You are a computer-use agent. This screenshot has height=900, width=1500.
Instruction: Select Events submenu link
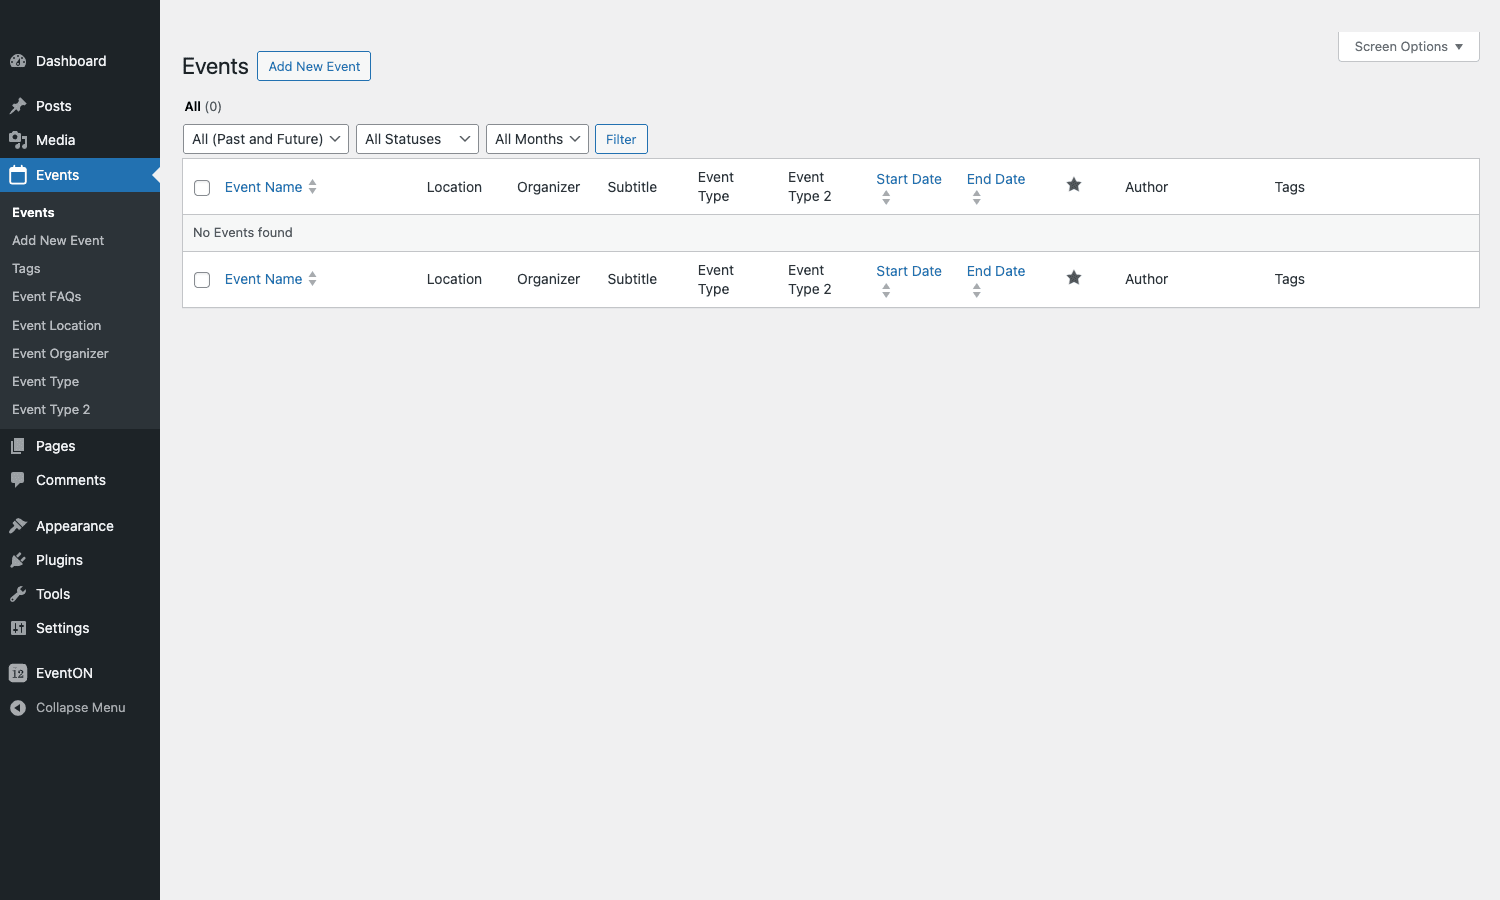point(33,212)
